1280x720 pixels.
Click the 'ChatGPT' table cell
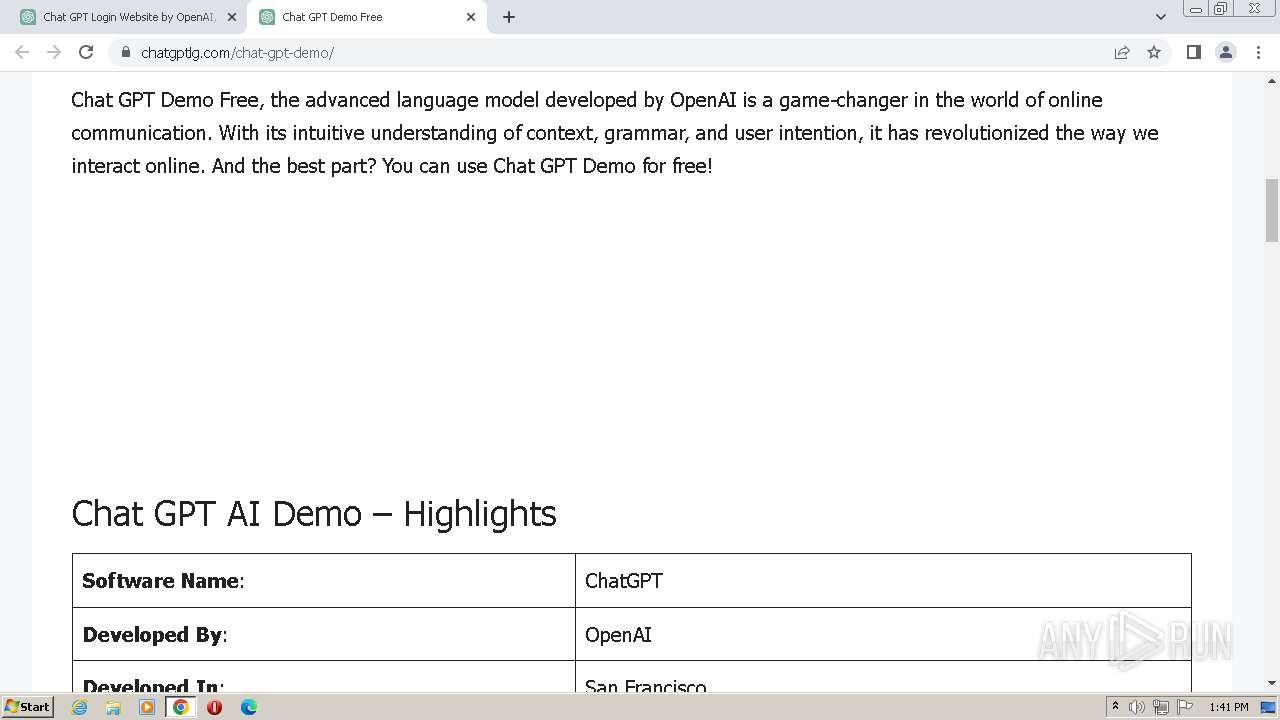pos(883,581)
